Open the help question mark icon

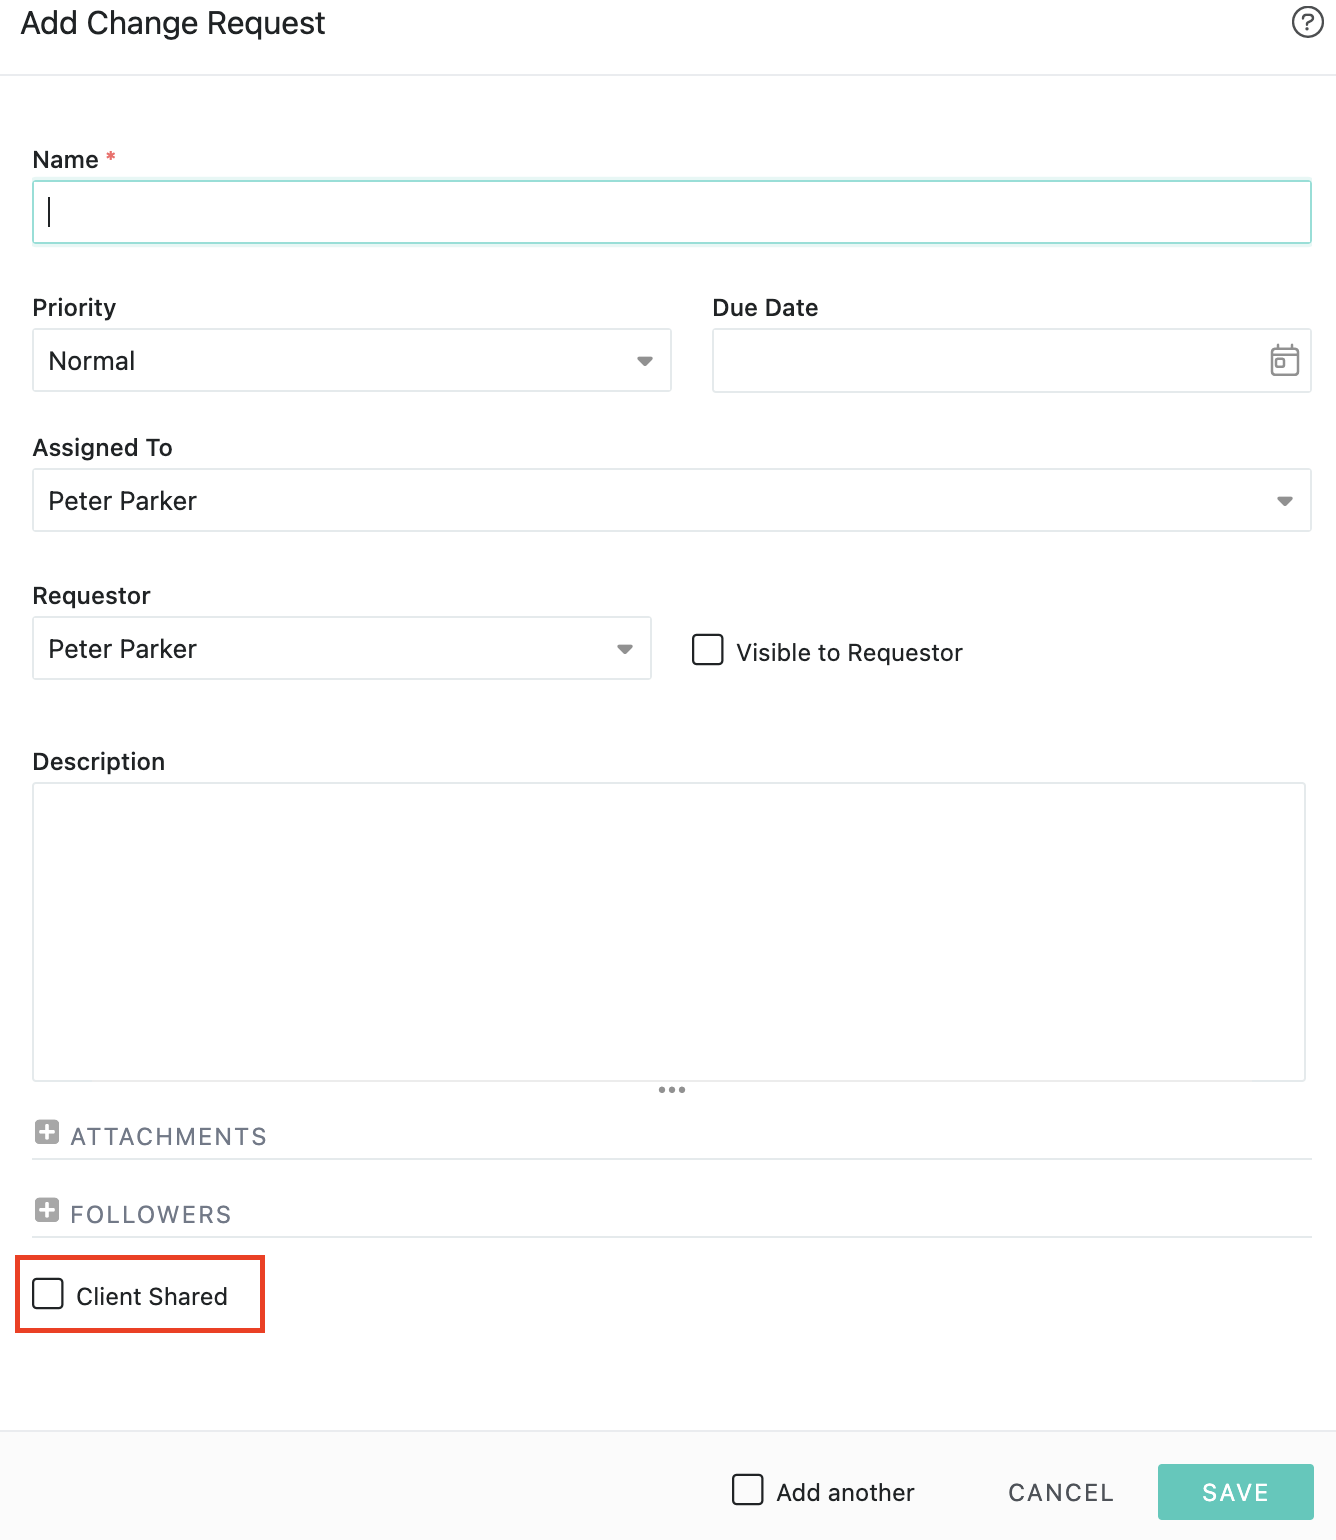coord(1307,22)
